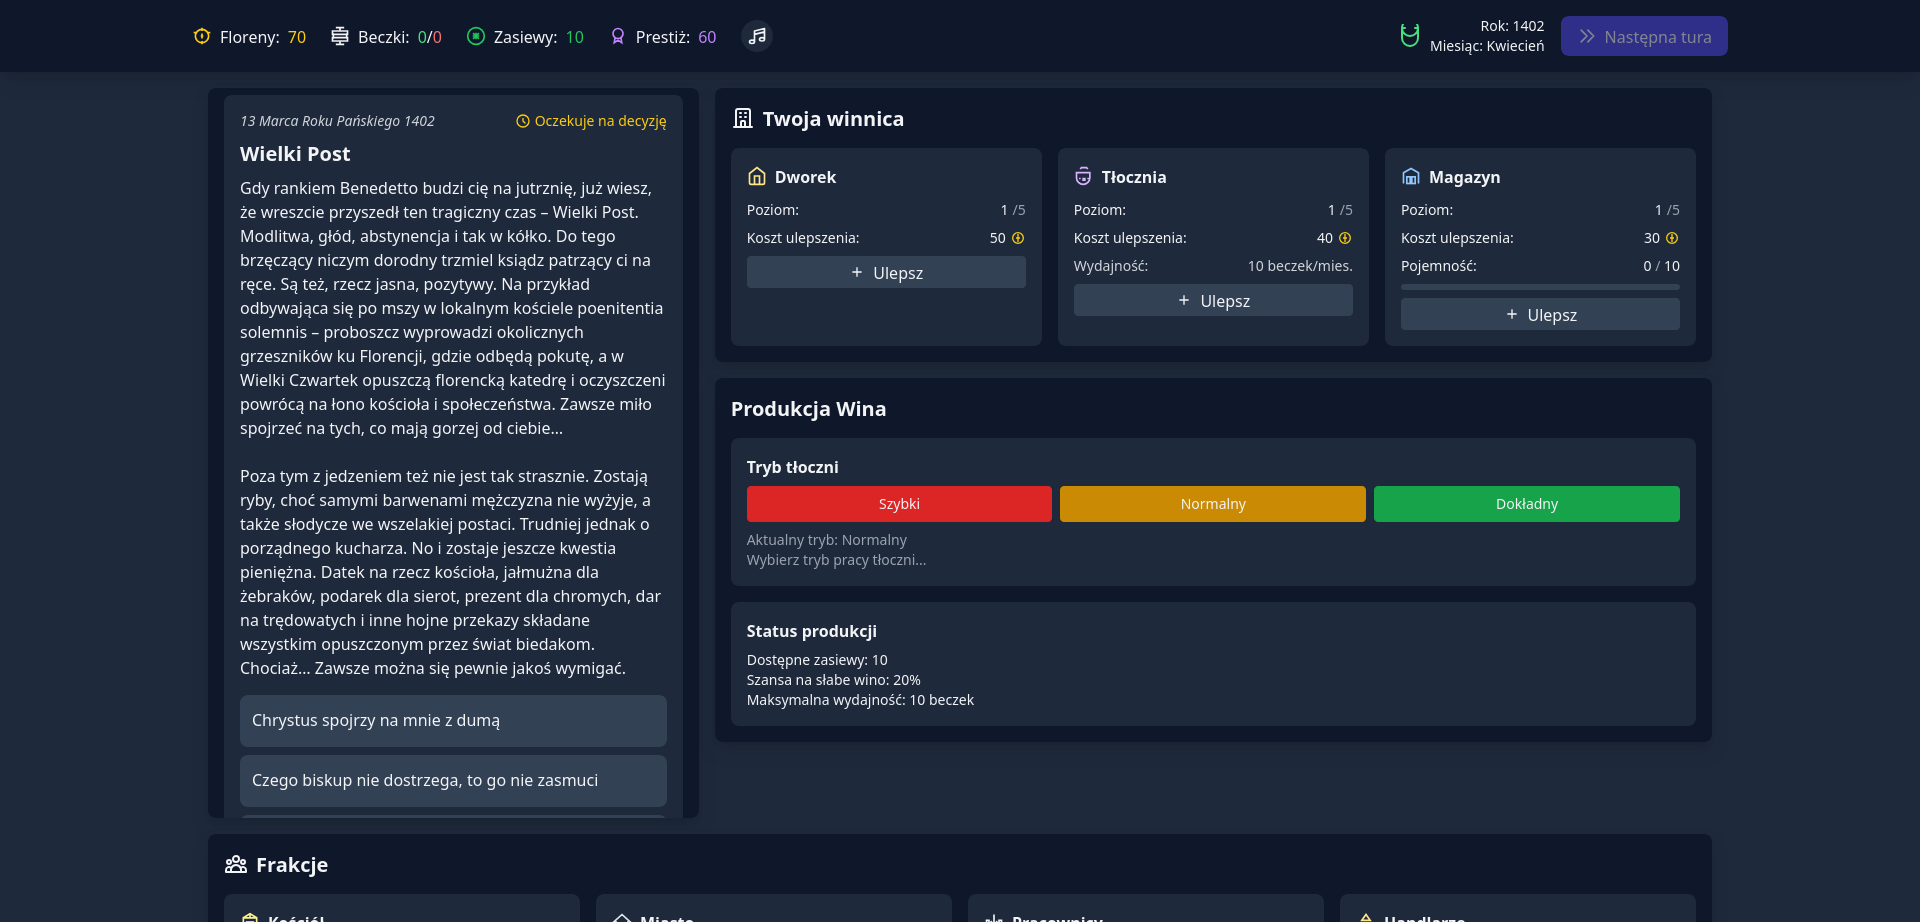Image resolution: width=1920 pixels, height=922 pixels.
Task: Select the orange Normalny press mode
Action: click(x=1213, y=504)
